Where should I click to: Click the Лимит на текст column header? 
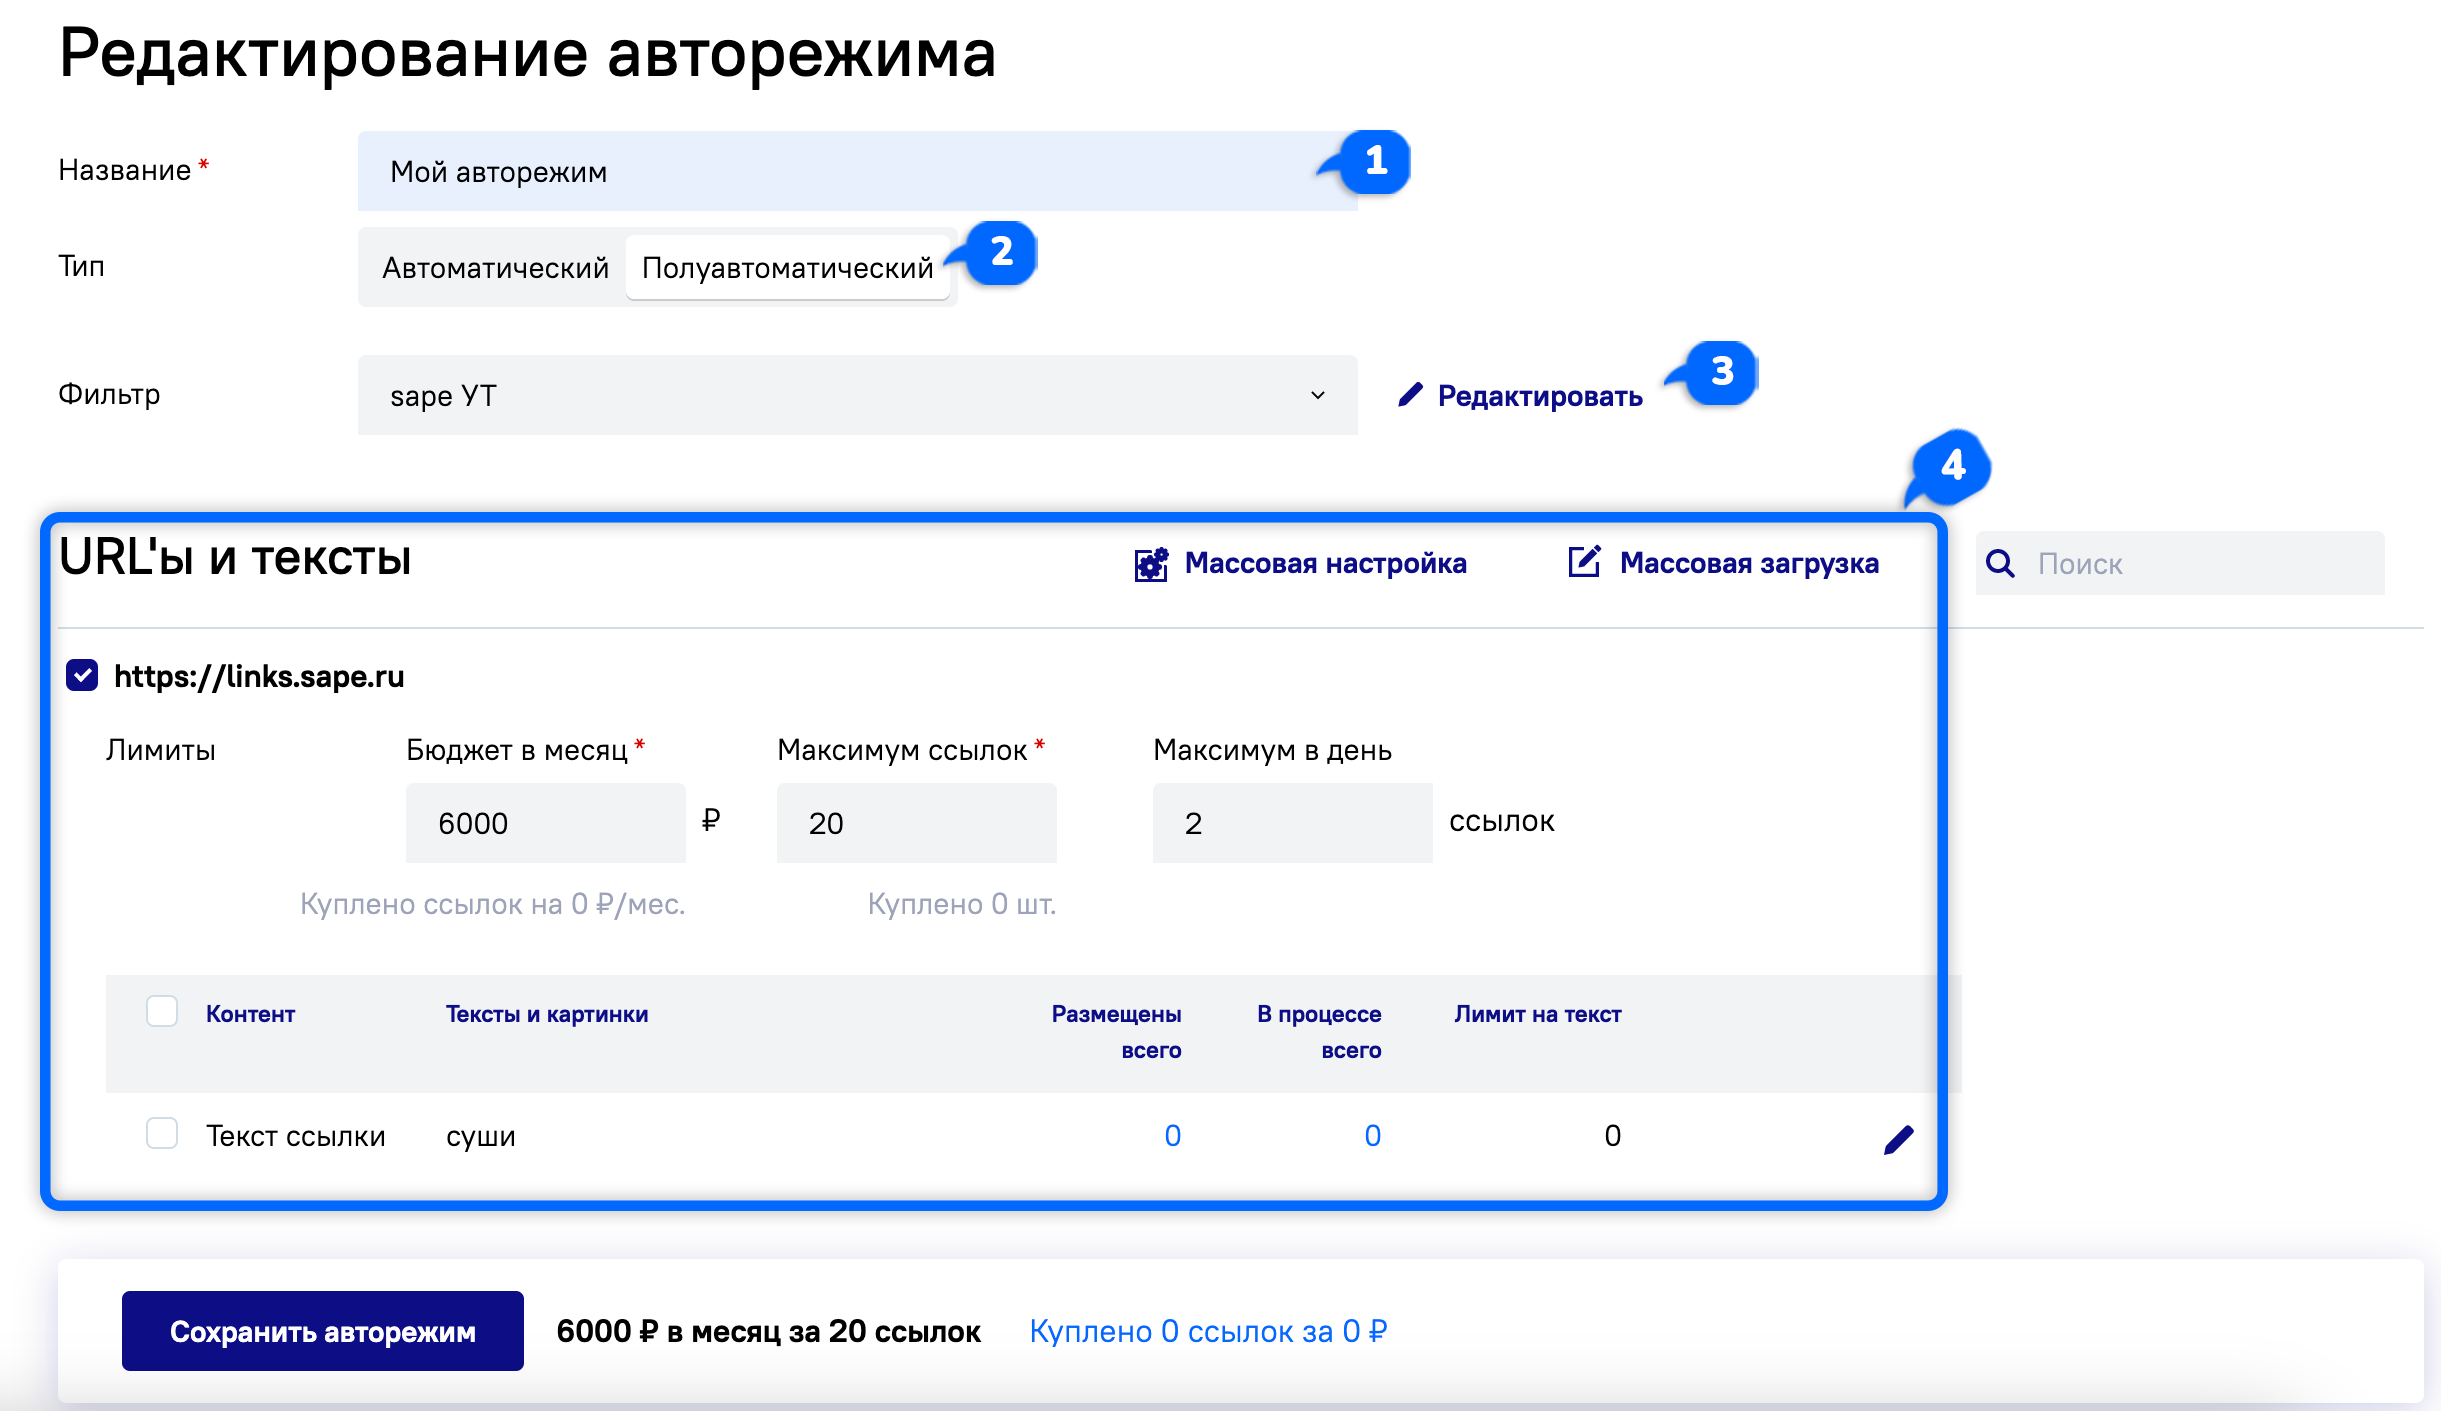click(1538, 1014)
